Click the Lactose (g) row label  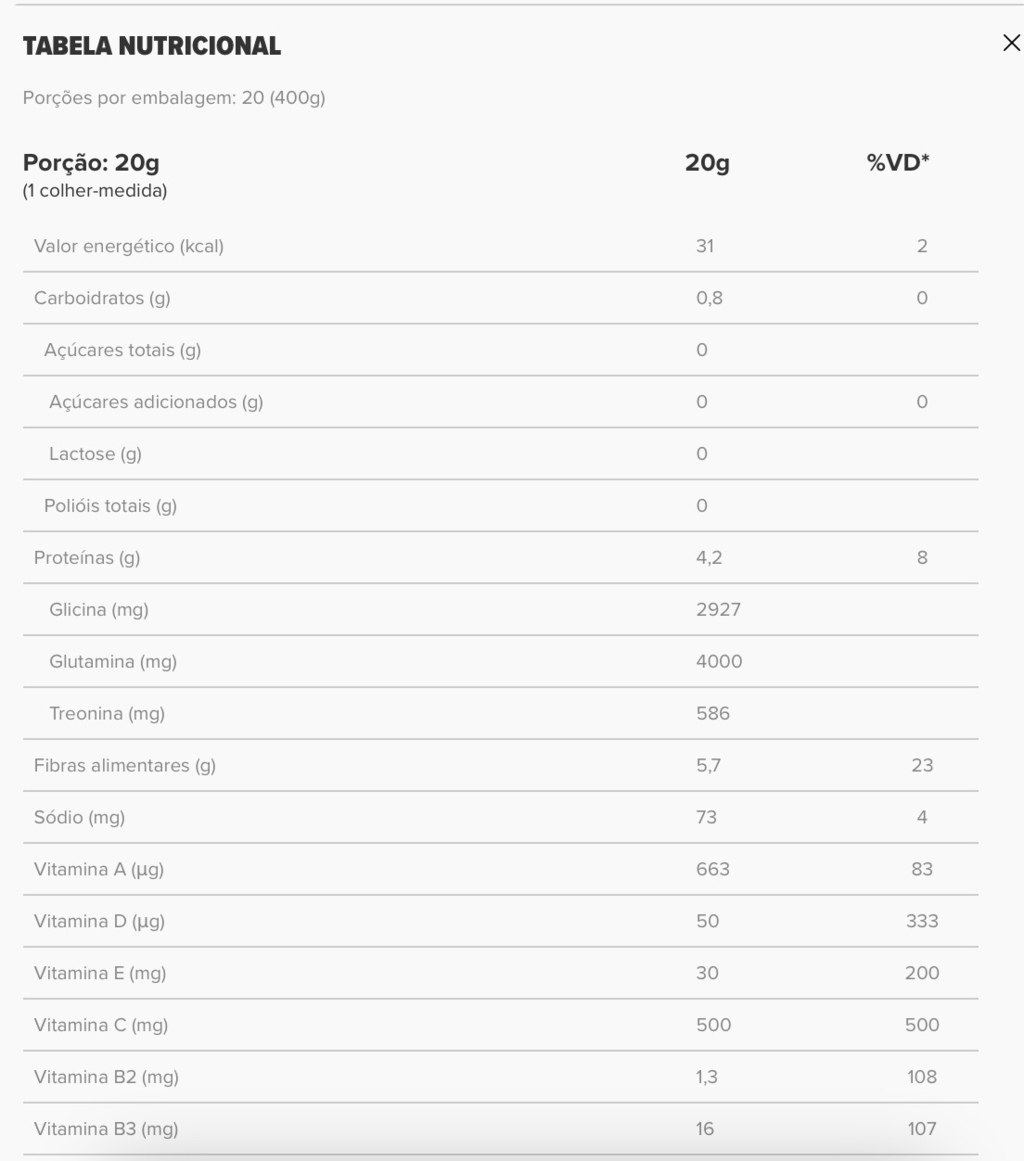pos(96,453)
